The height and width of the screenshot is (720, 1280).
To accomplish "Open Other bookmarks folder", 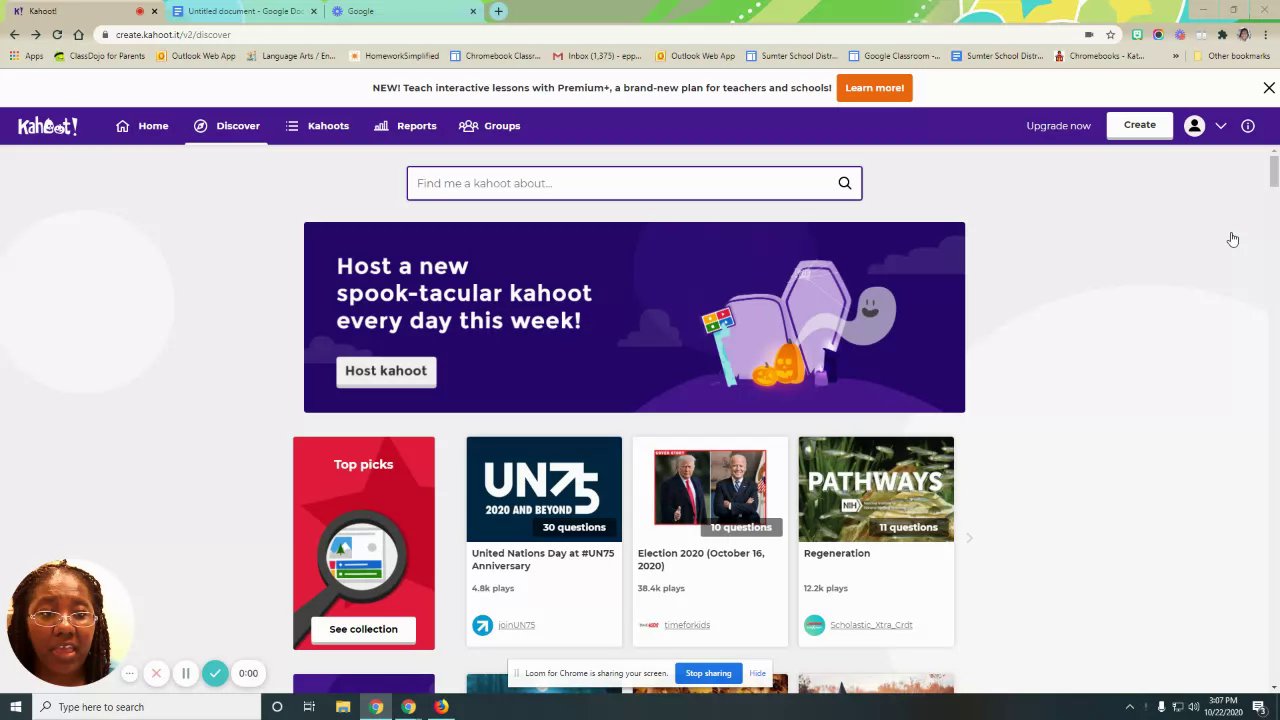I will 1231,56.
